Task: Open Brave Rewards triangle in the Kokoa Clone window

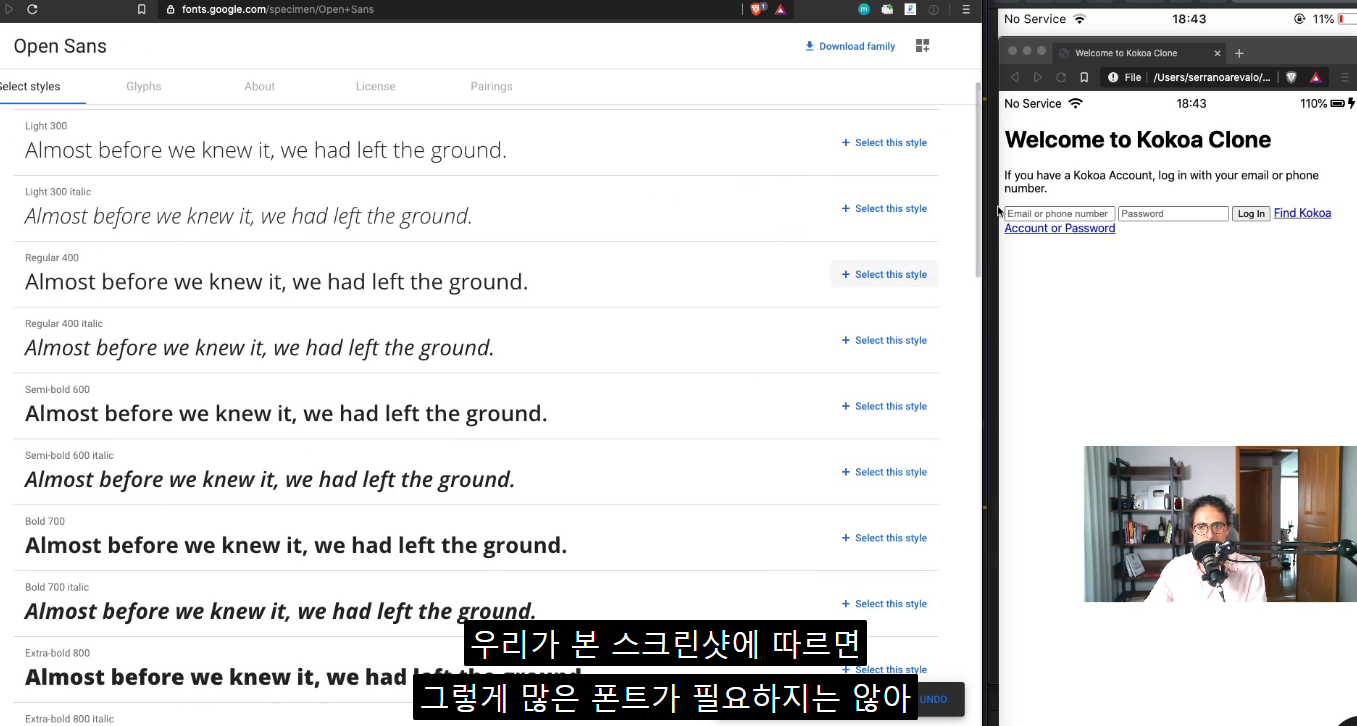Action: point(1316,77)
